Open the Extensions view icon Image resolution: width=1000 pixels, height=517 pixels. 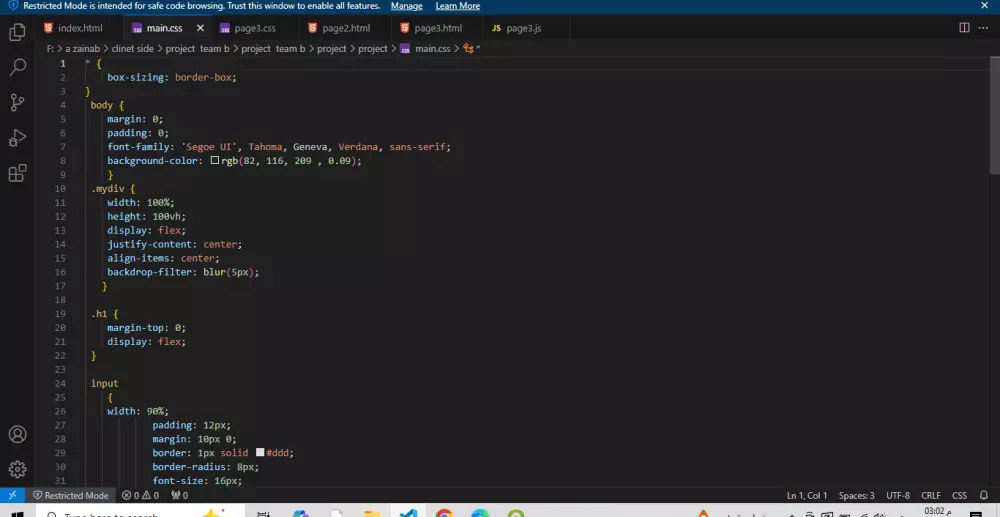pos(17,173)
